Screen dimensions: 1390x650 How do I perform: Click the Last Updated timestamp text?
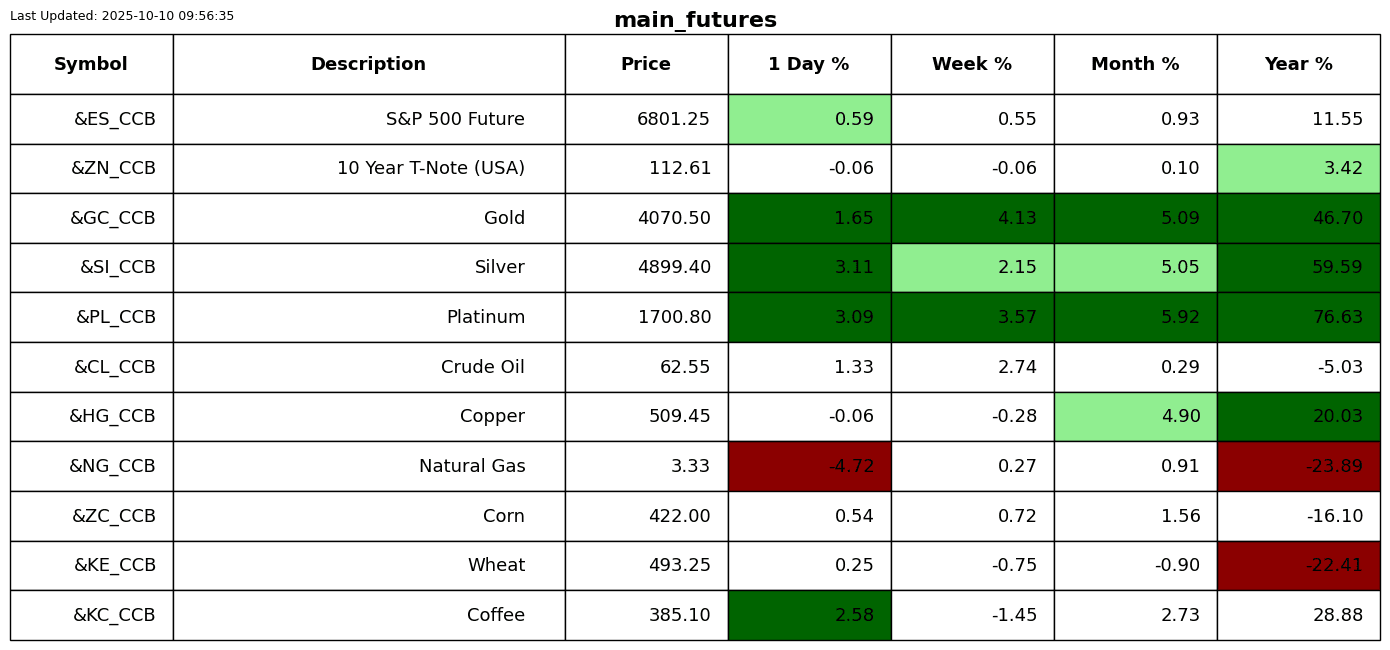122,17
